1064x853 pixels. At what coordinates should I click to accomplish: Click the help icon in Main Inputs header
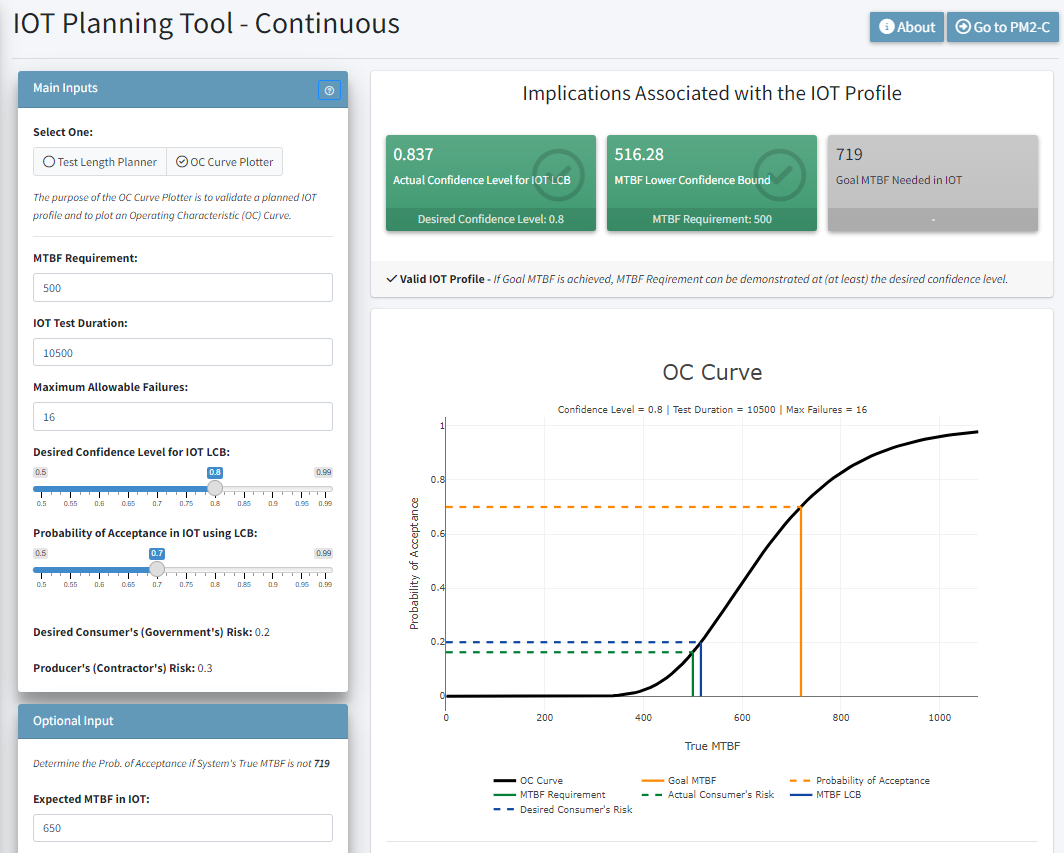click(329, 90)
